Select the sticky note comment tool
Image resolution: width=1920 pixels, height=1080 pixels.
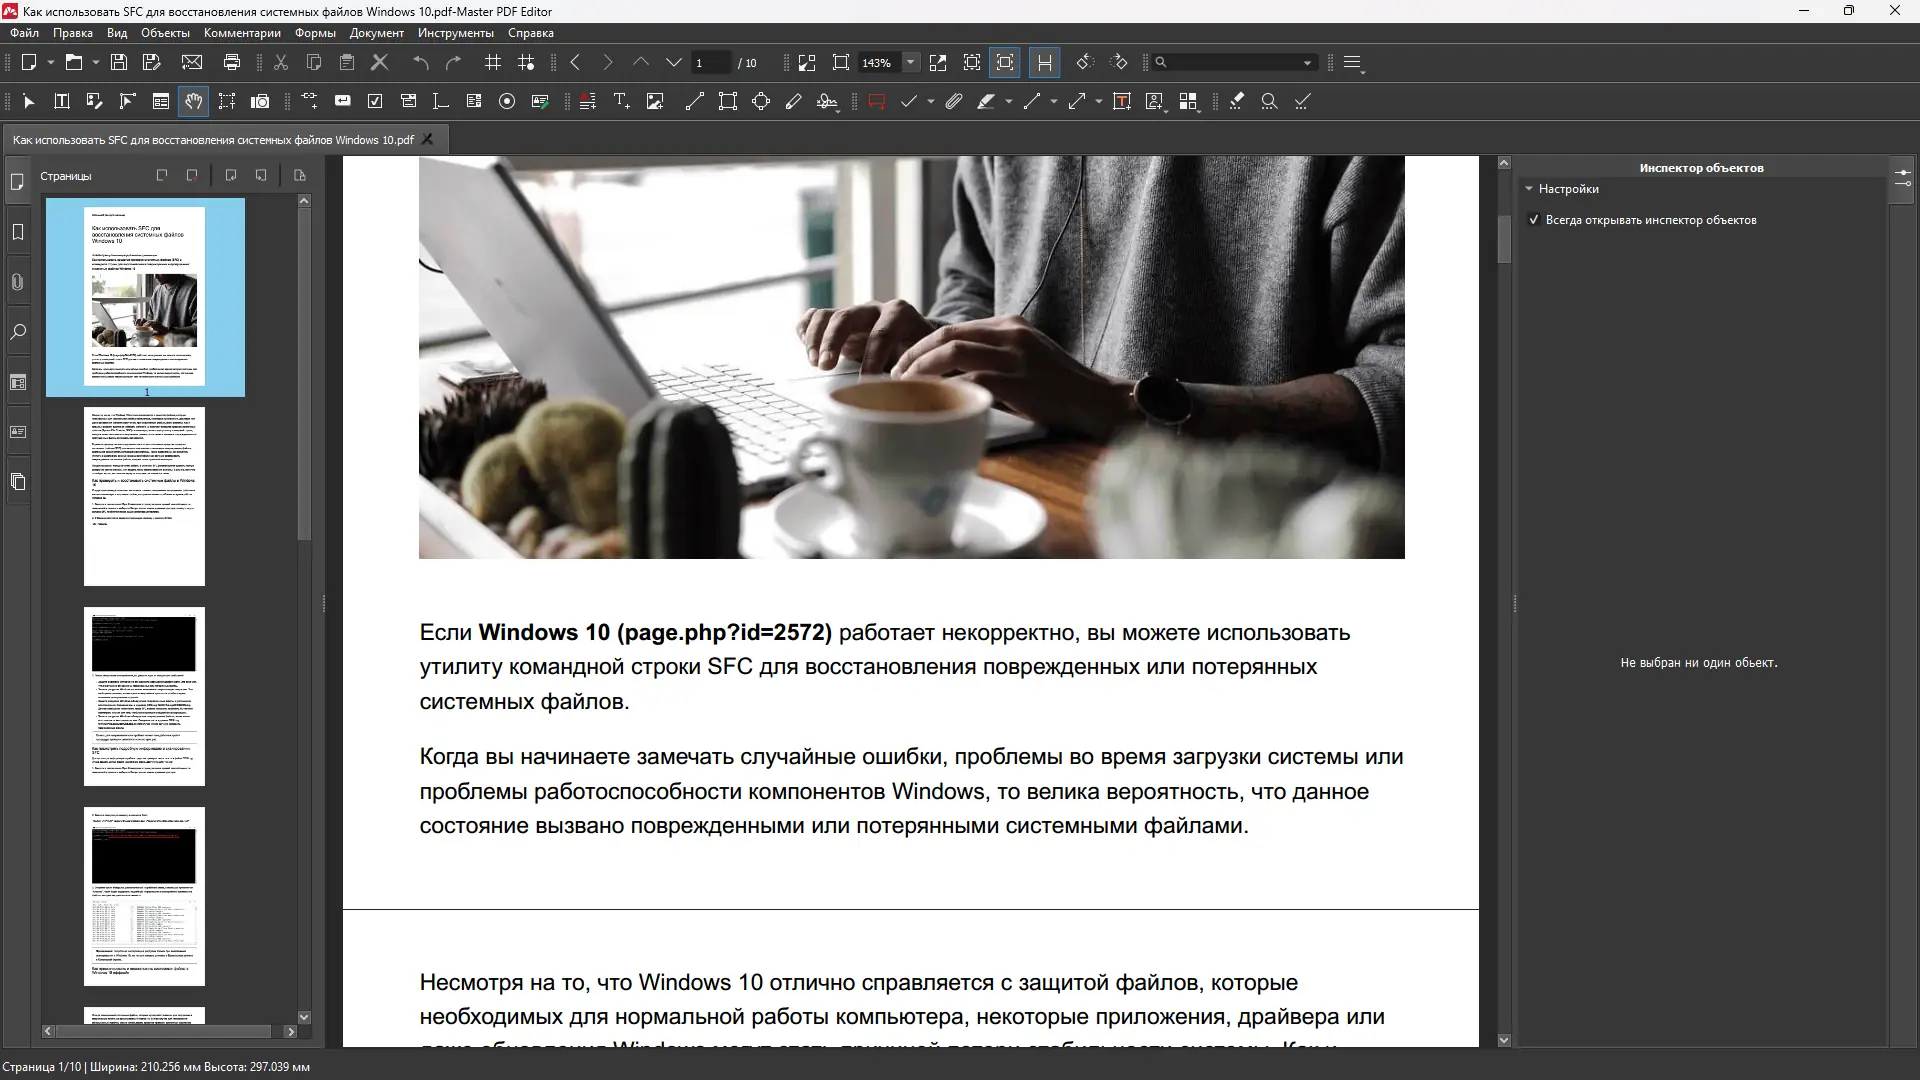point(876,101)
